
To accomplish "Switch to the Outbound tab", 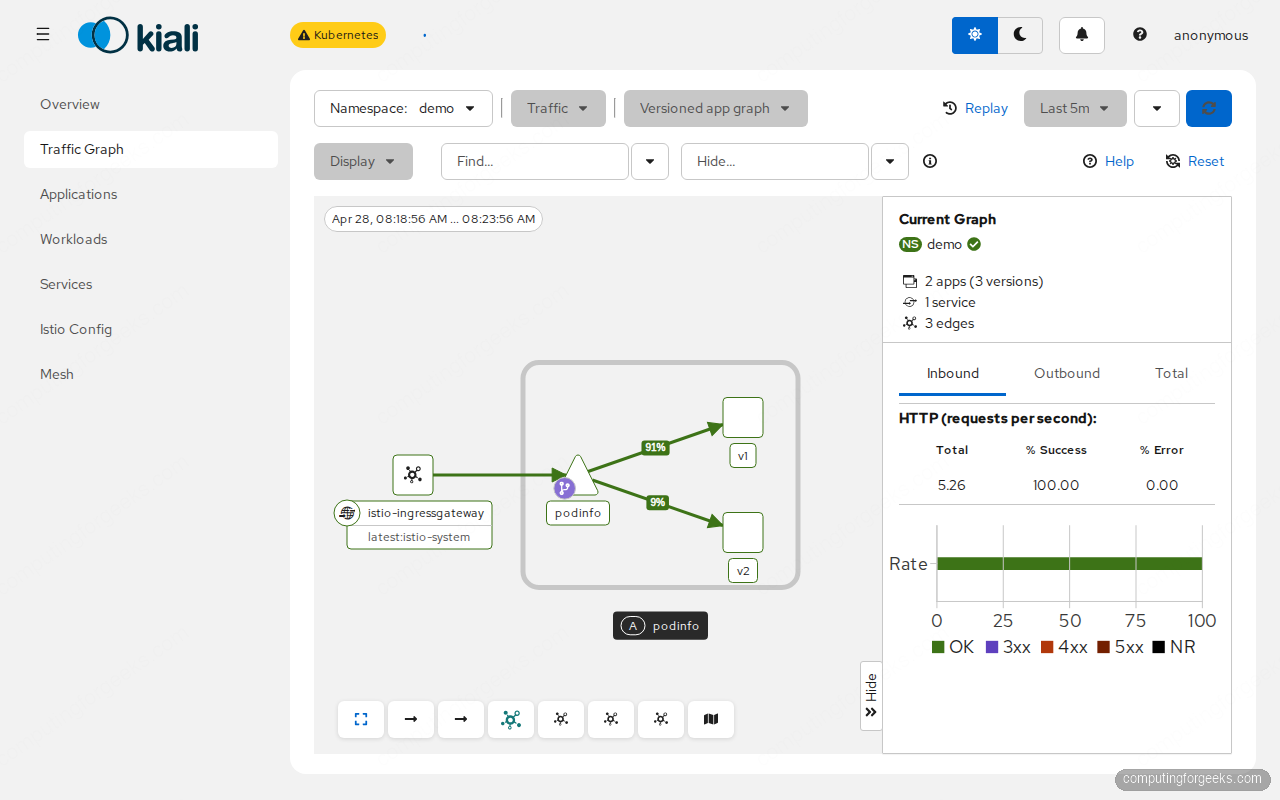I will [1066, 373].
